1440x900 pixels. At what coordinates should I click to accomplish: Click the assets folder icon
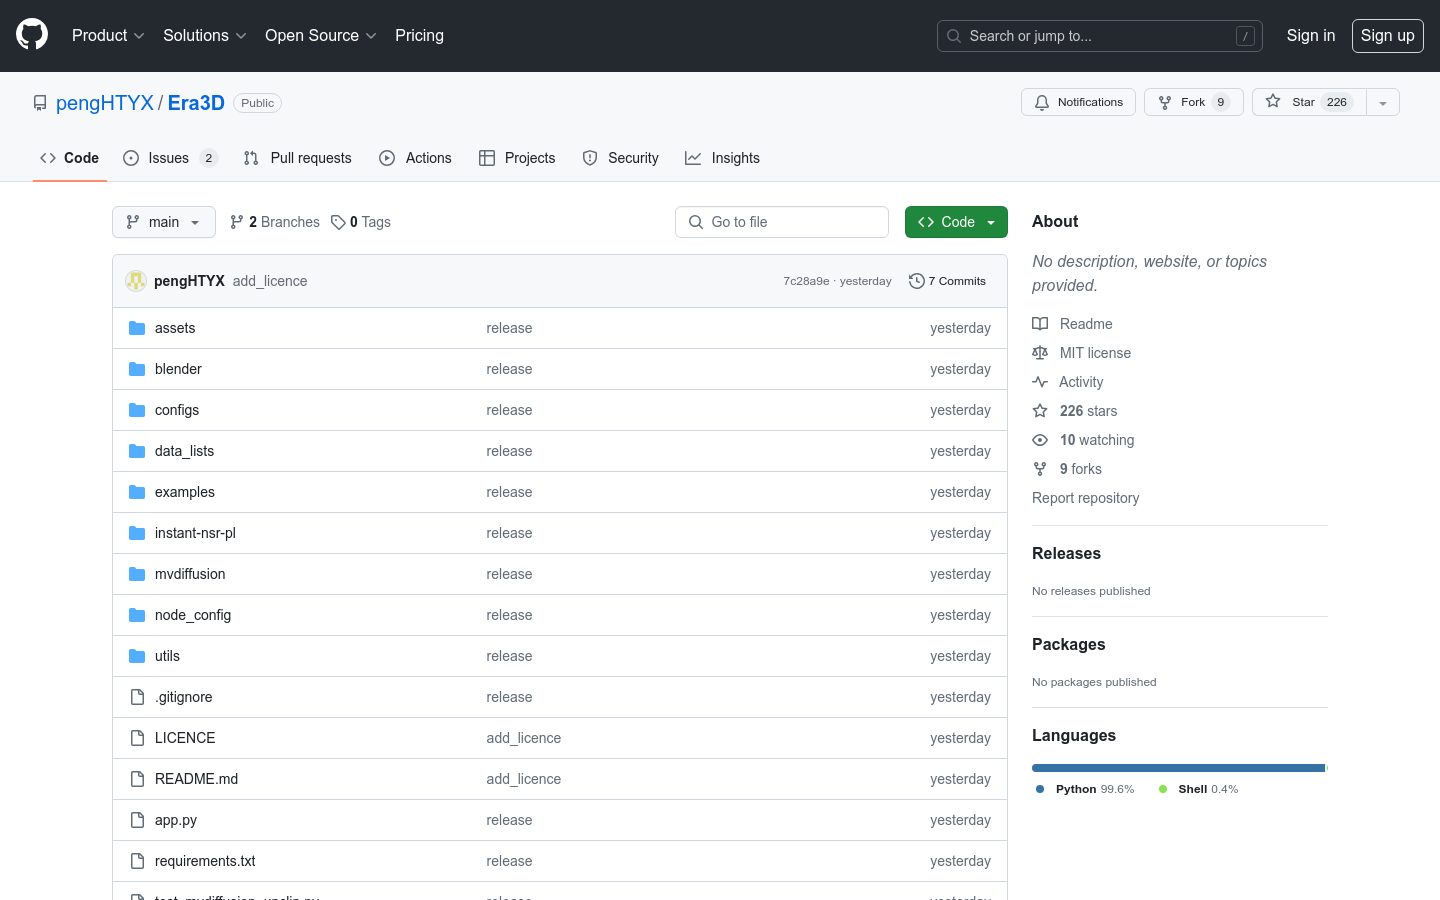pyautogui.click(x=137, y=328)
